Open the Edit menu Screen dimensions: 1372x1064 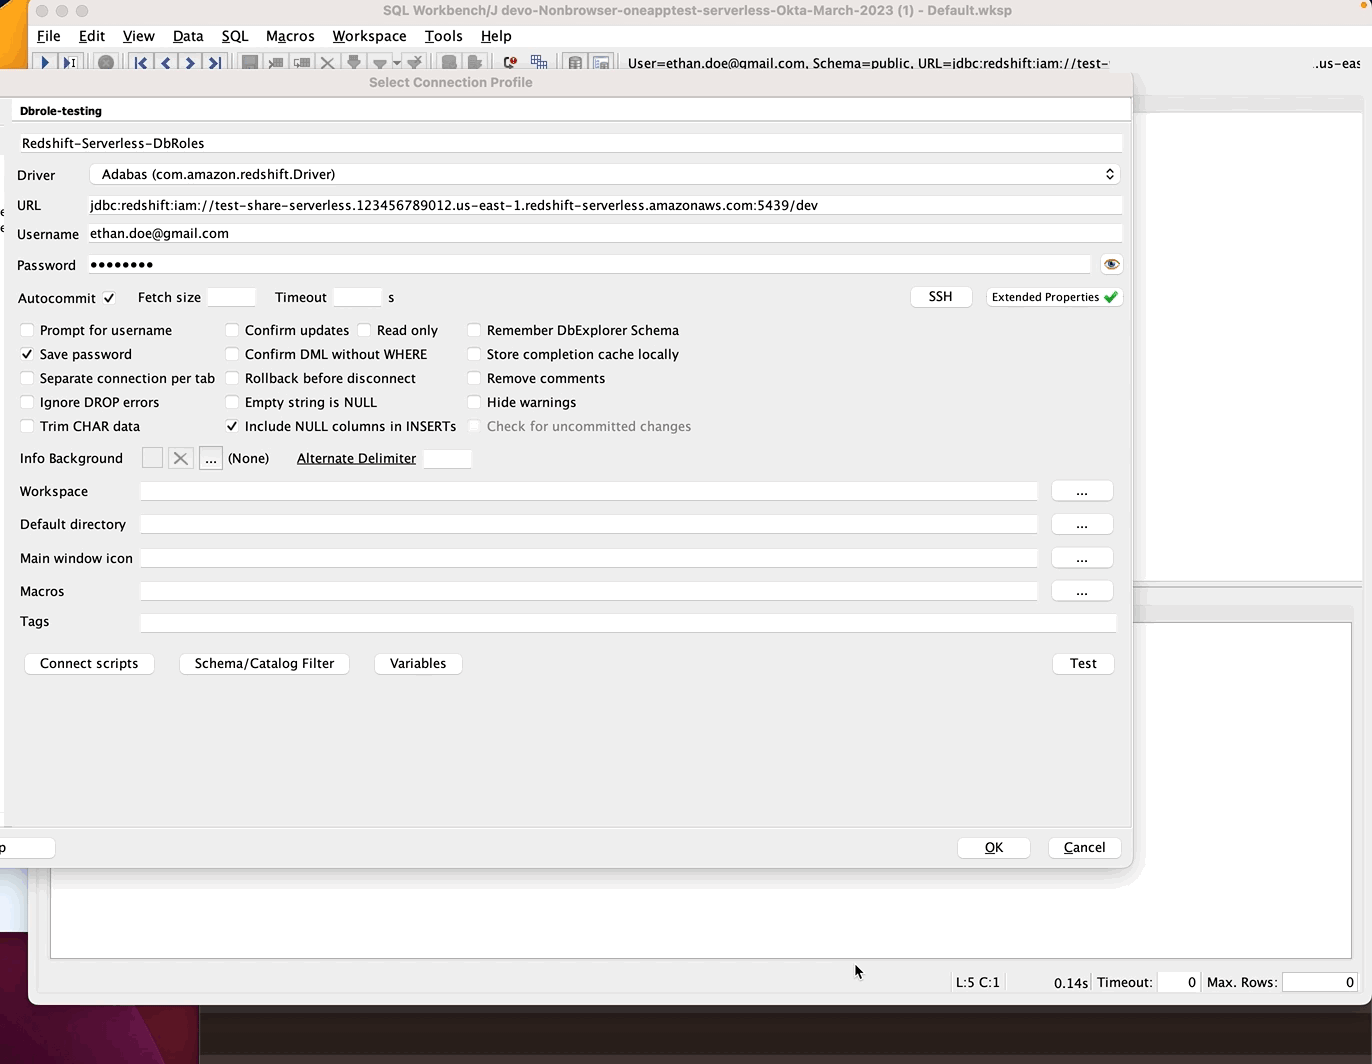click(92, 36)
